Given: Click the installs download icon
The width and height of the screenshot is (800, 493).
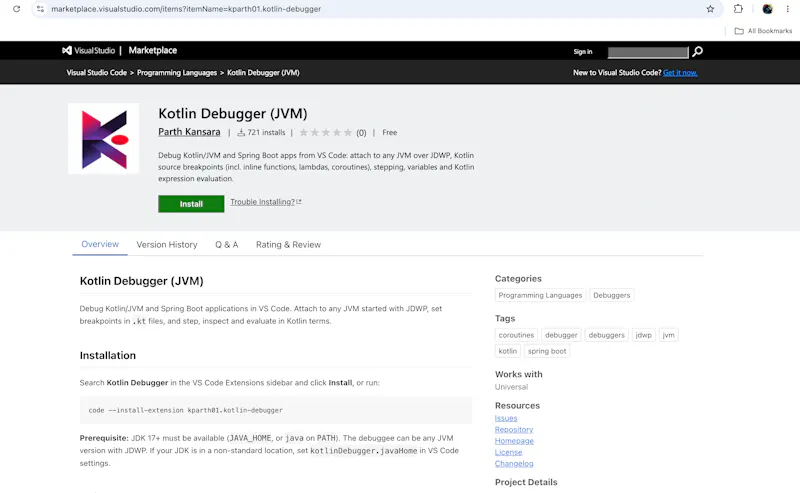Looking at the screenshot, I should [x=241, y=133].
